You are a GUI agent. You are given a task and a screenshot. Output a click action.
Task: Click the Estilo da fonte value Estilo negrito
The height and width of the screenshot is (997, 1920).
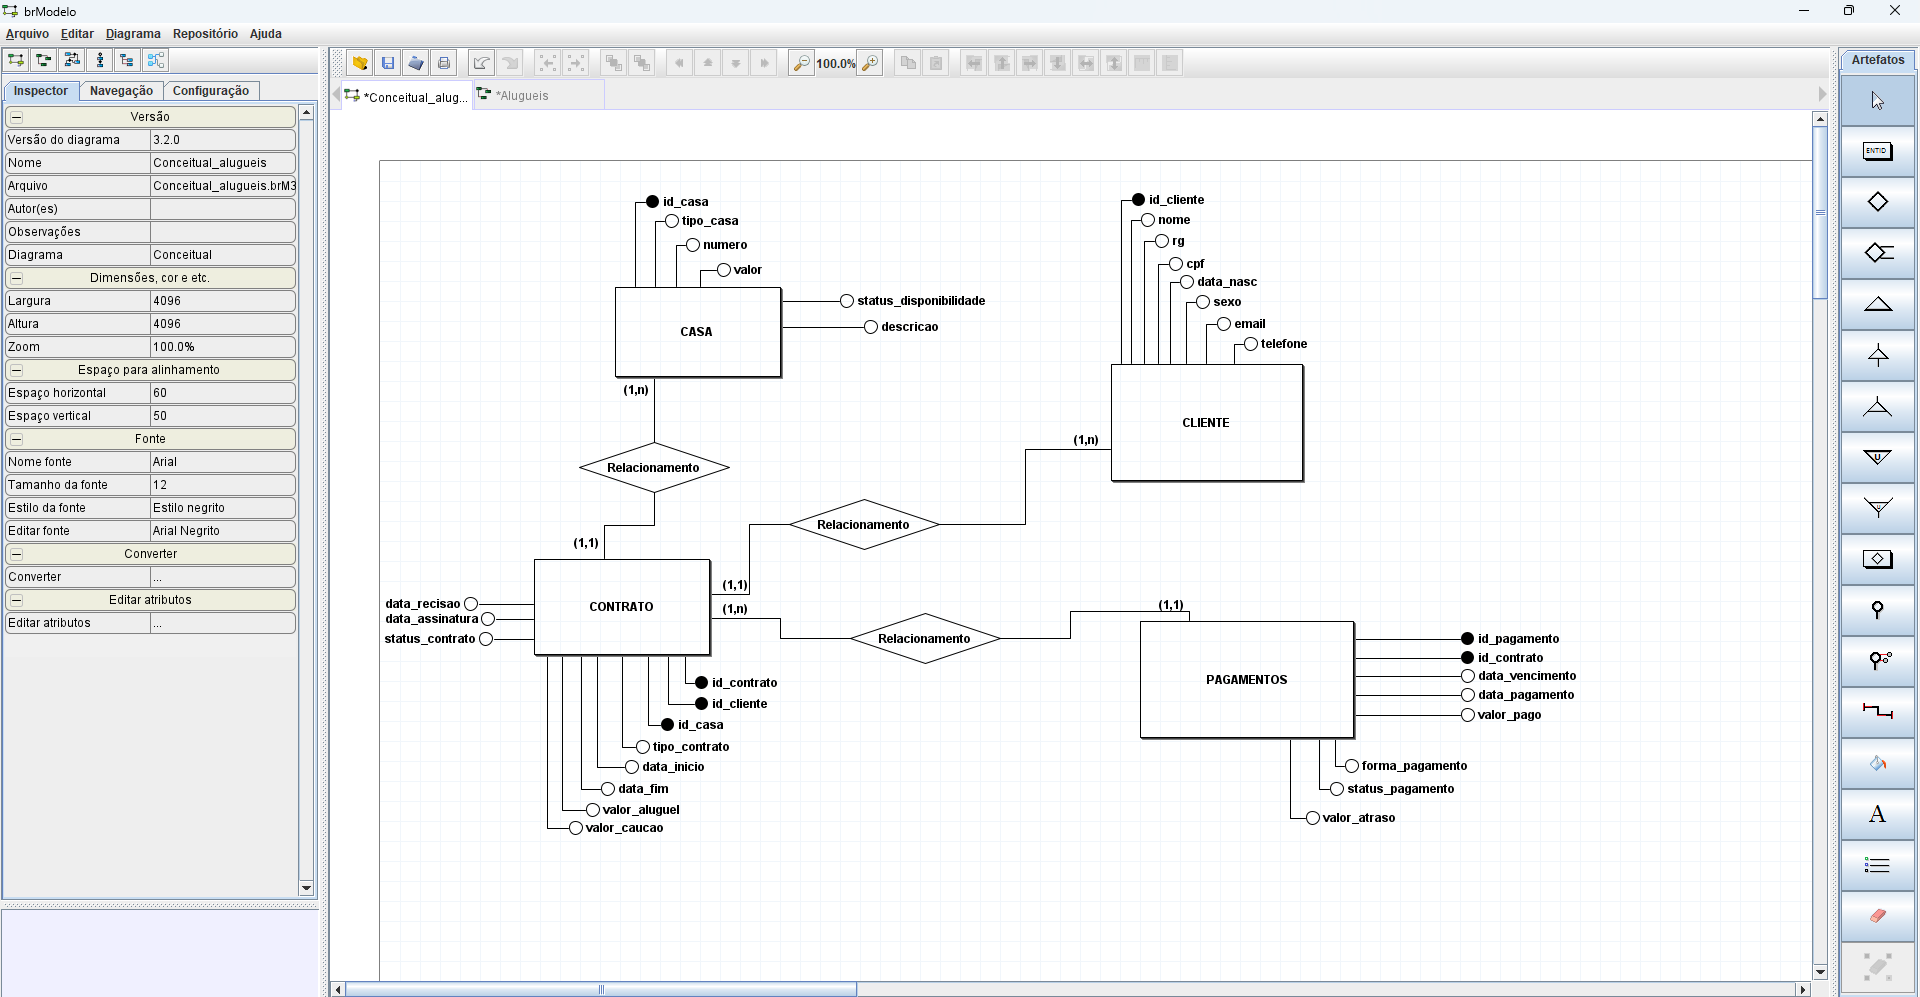[x=223, y=508]
